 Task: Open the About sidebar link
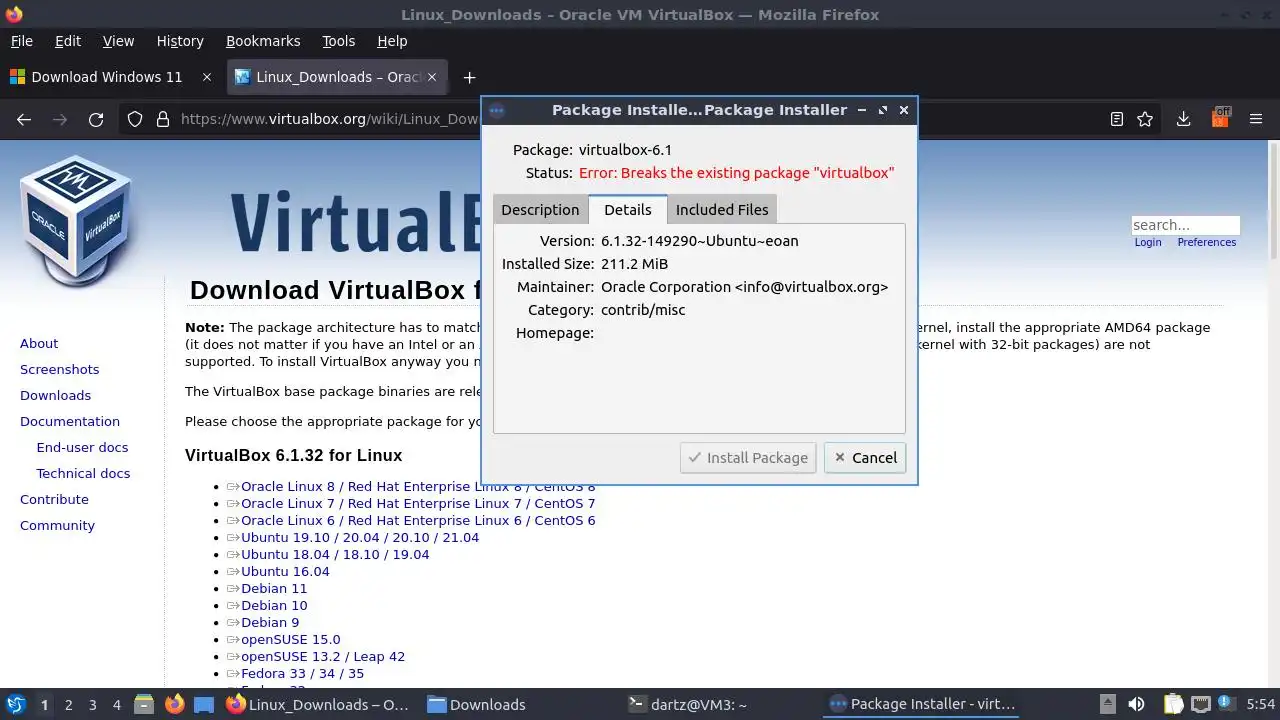(39, 343)
